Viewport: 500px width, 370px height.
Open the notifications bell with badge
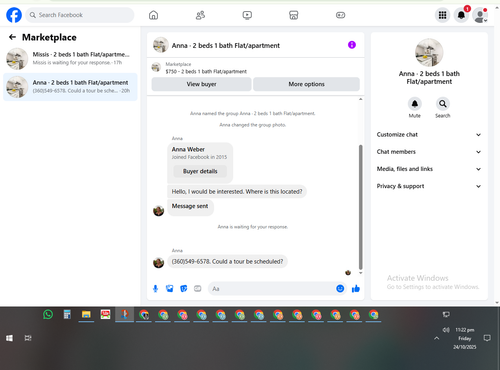tap(461, 15)
